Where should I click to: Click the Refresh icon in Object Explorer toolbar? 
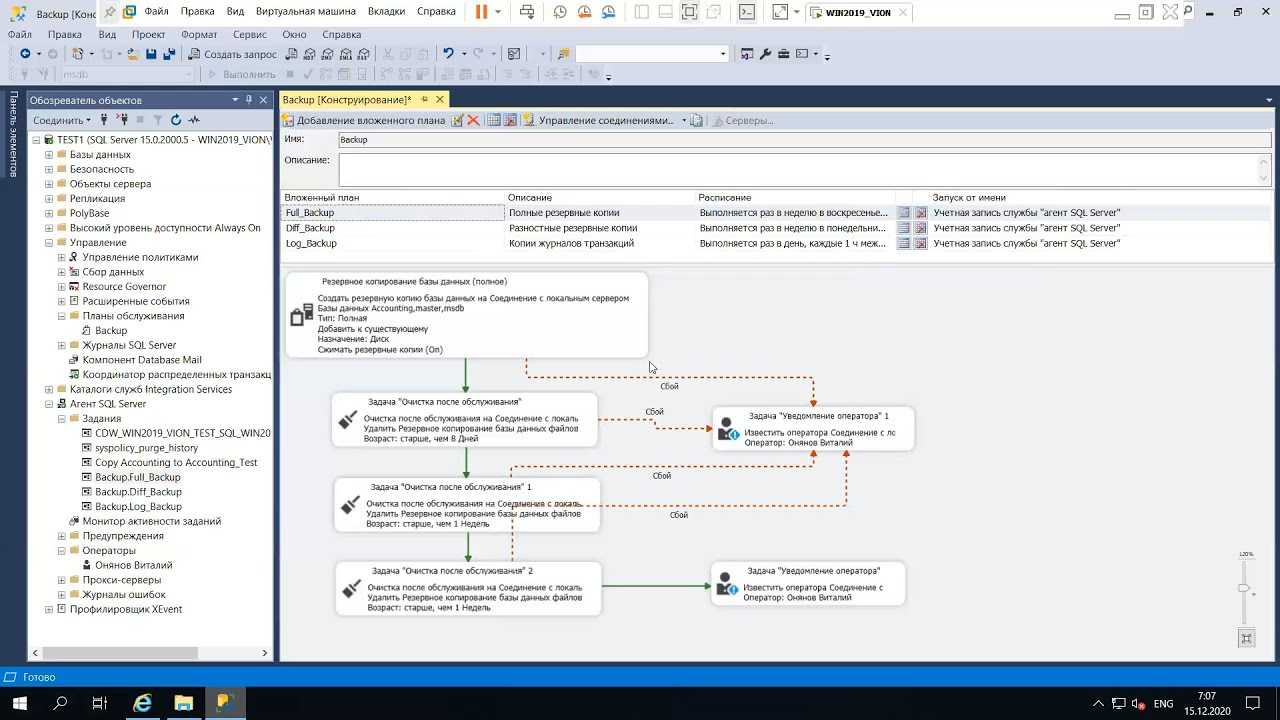(x=176, y=120)
